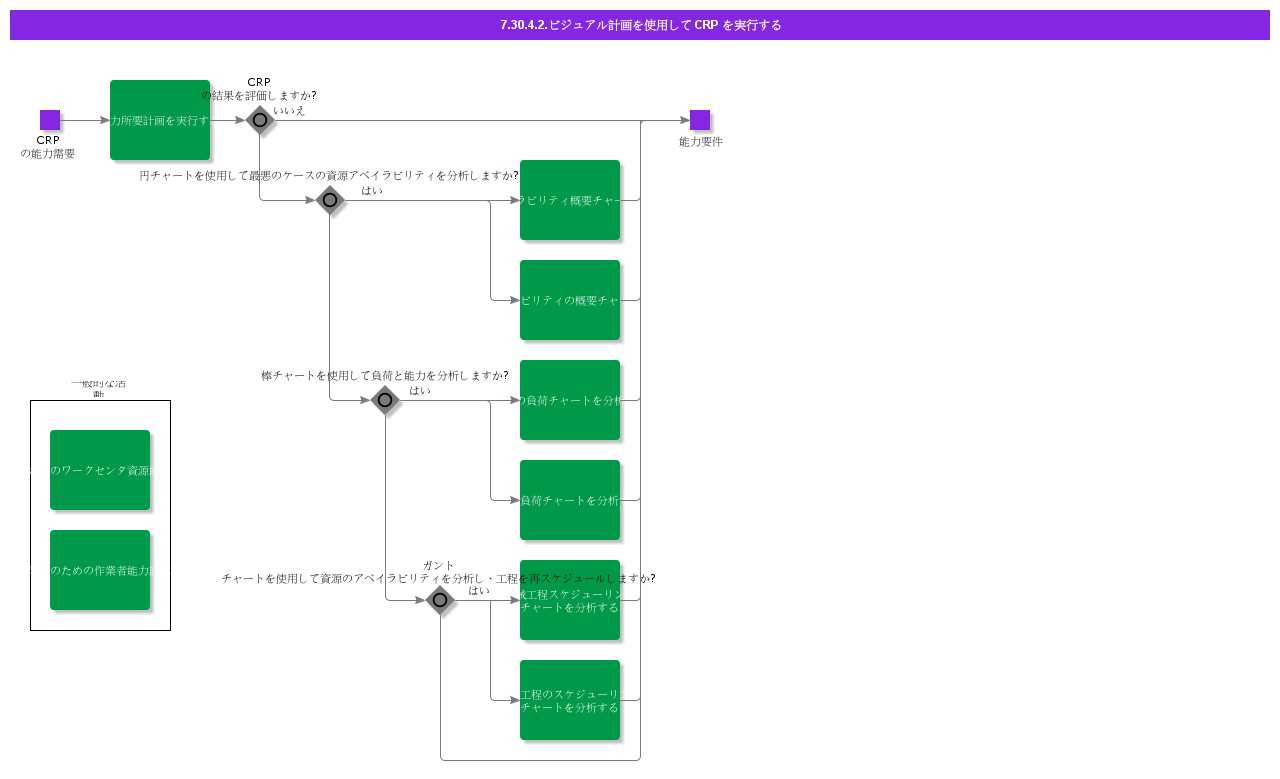Open the 械工程スケジューリン チャートを分析する box
This screenshot has width=1280, height=779.
coord(570,600)
